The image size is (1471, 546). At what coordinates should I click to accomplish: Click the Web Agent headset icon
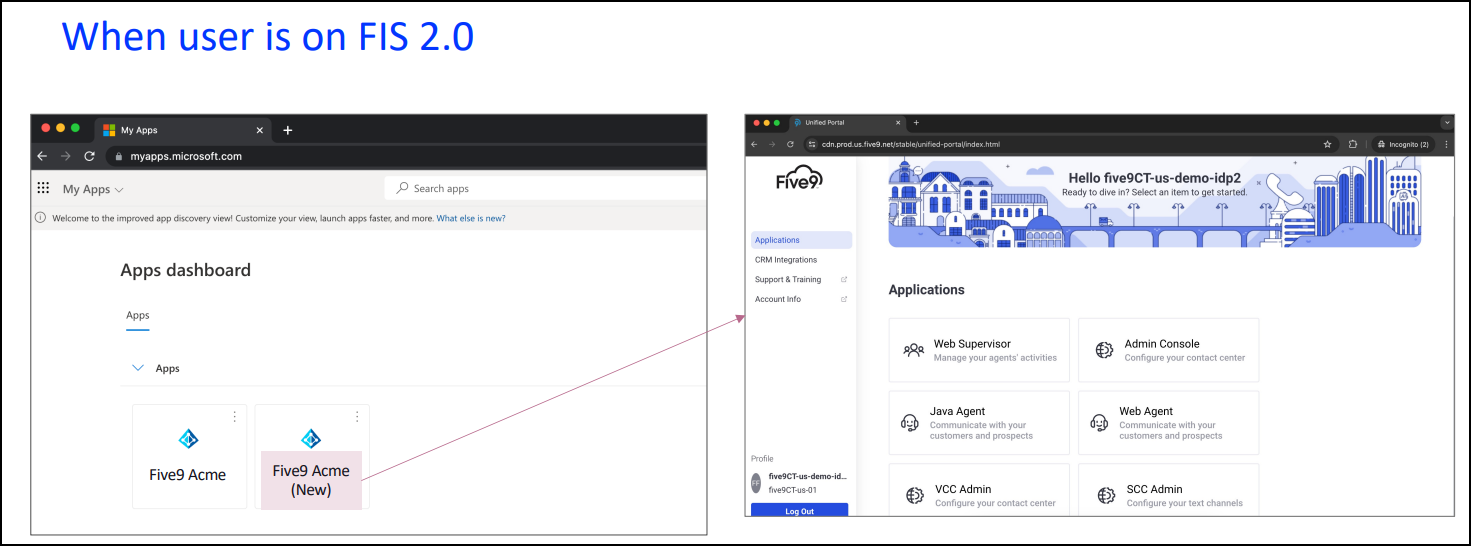pyautogui.click(x=1099, y=423)
